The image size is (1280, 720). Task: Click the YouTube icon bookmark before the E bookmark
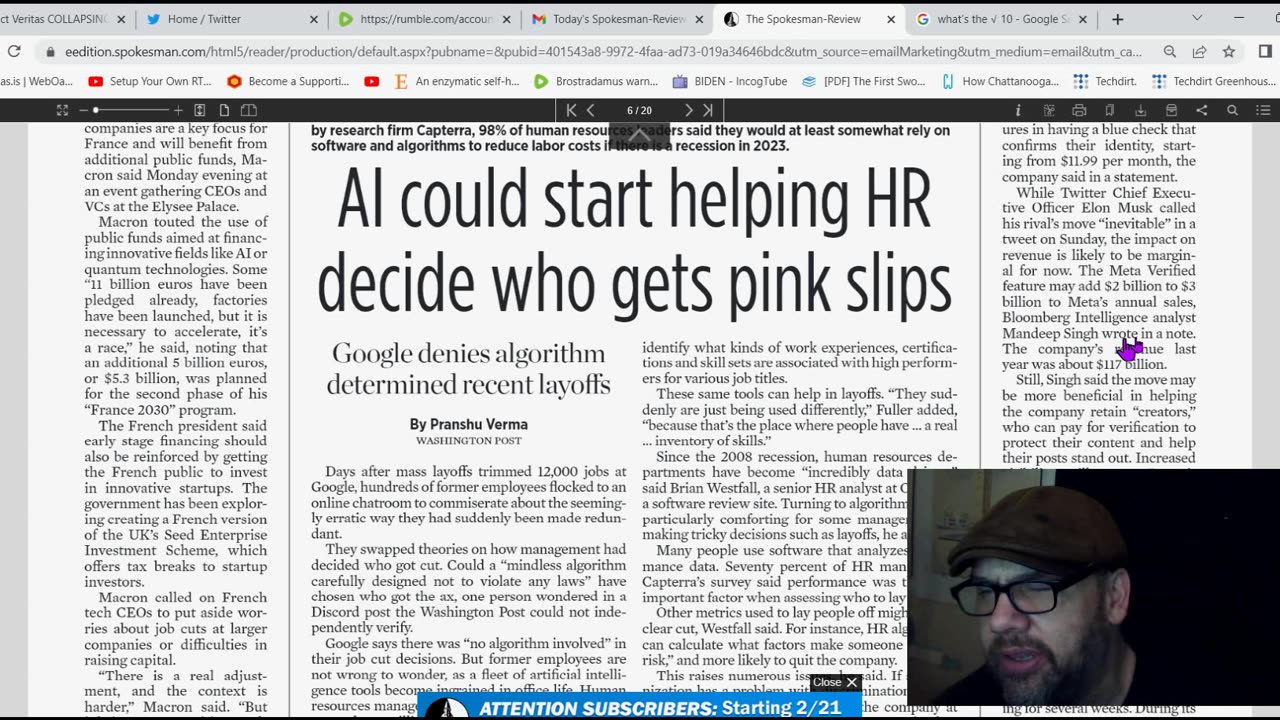tap(372, 81)
